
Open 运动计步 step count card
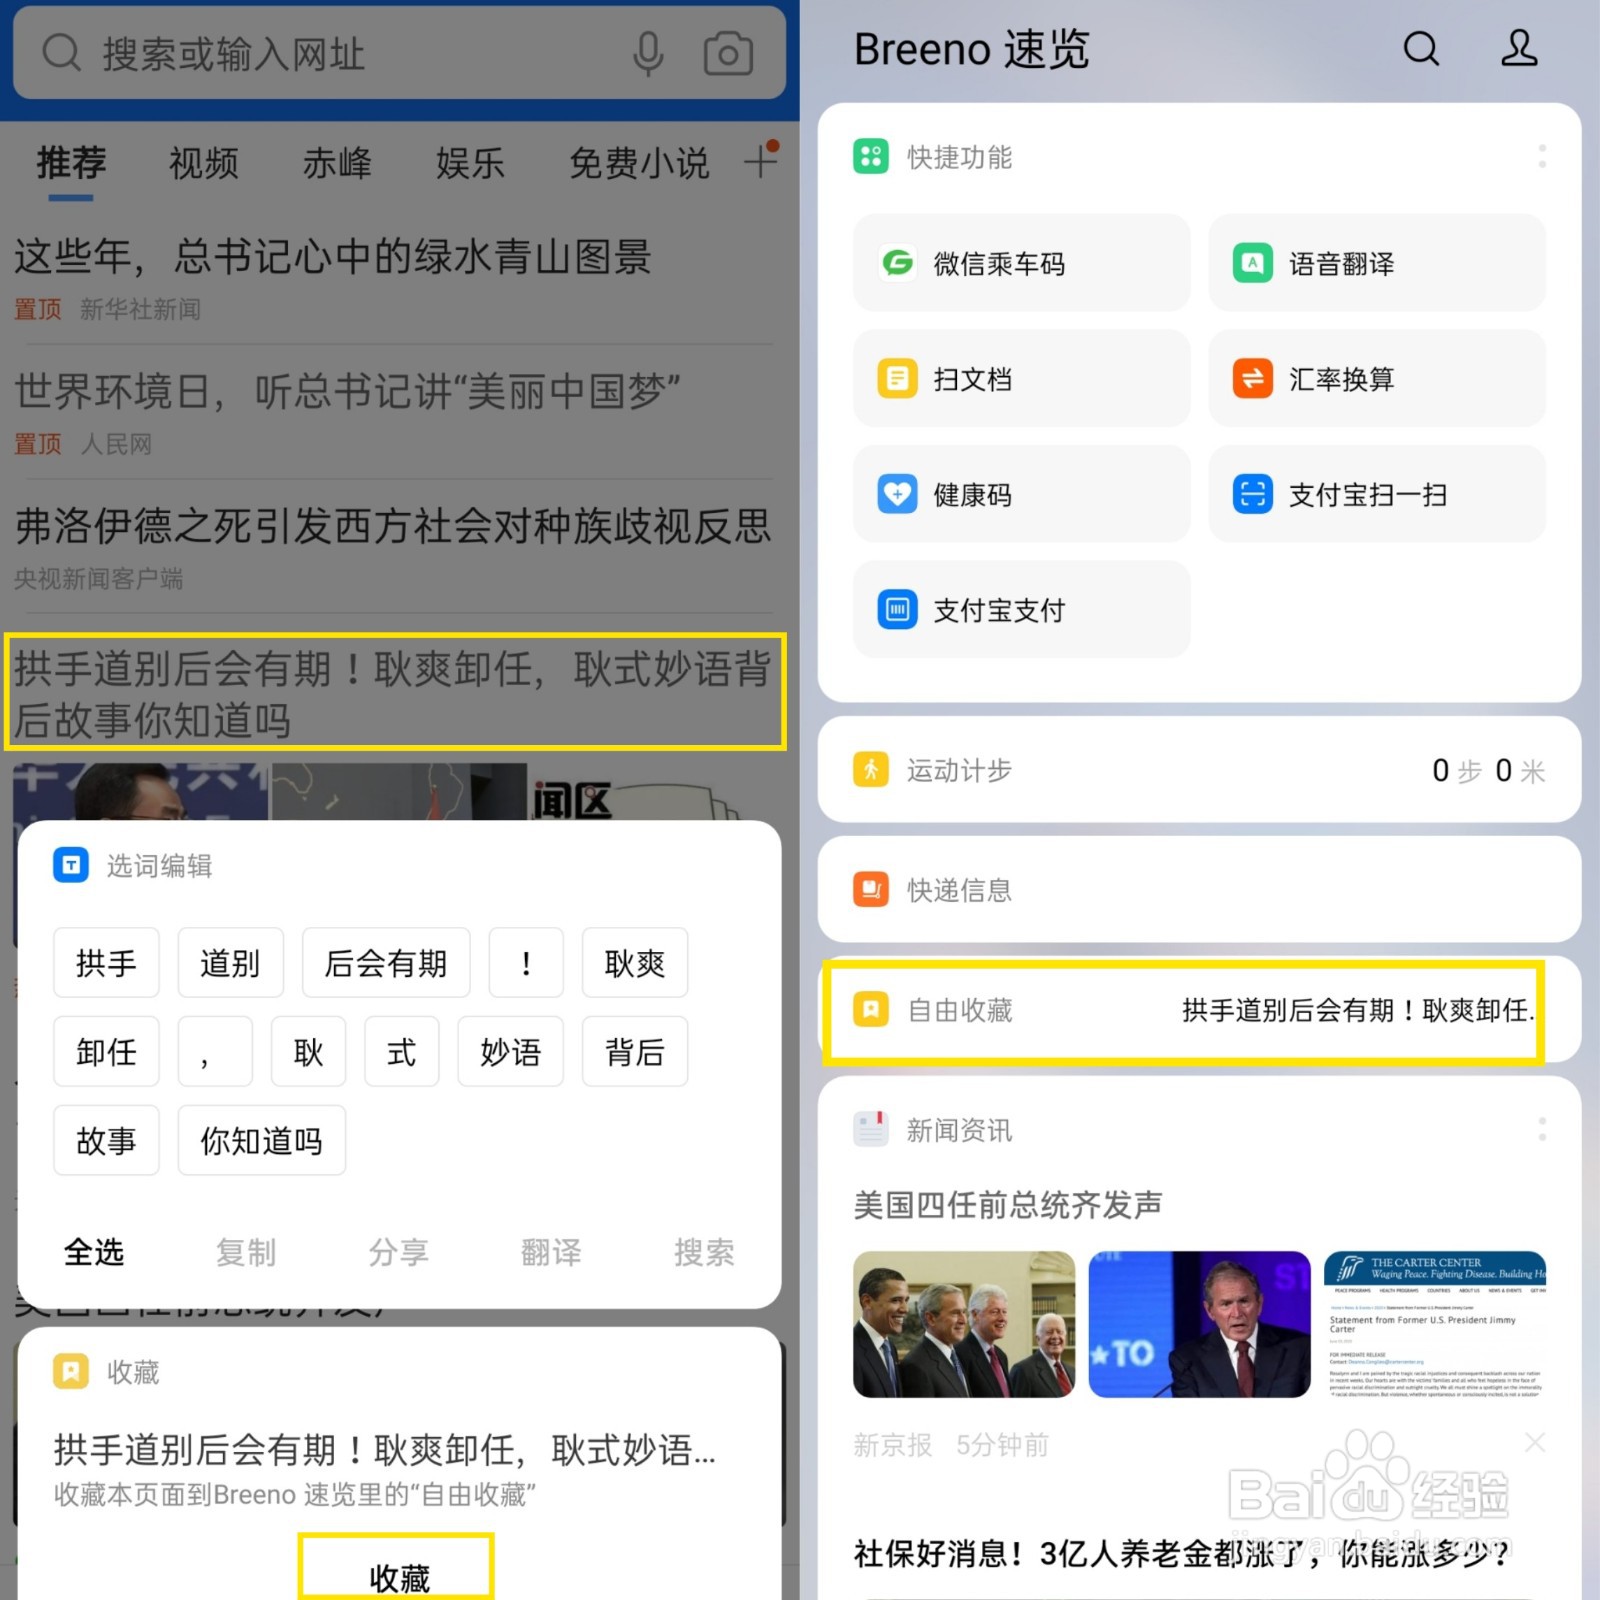(1199, 770)
